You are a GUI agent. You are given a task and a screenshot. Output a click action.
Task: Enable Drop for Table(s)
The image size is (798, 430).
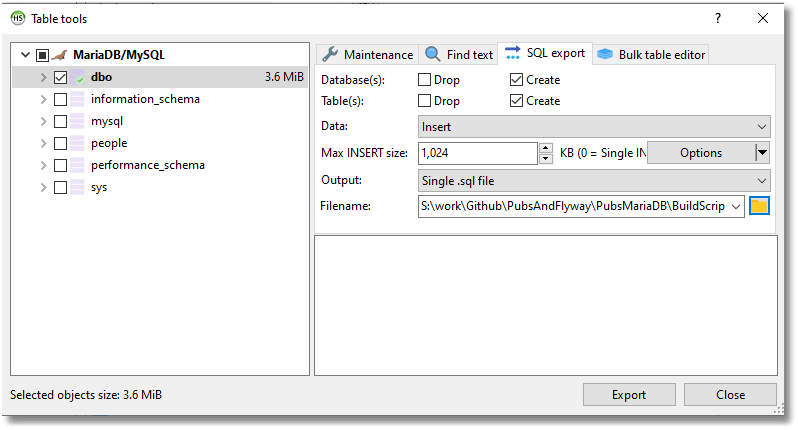click(x=424, y=101)
